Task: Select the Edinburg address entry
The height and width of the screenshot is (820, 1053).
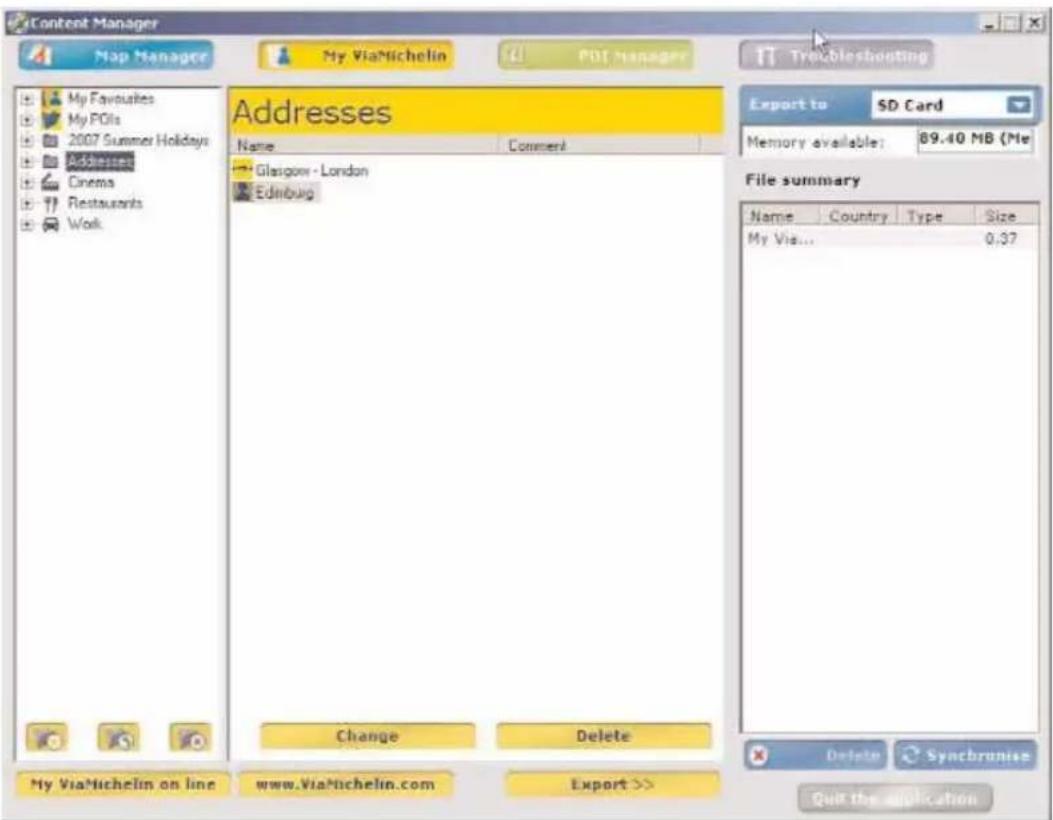Action: 285,193
